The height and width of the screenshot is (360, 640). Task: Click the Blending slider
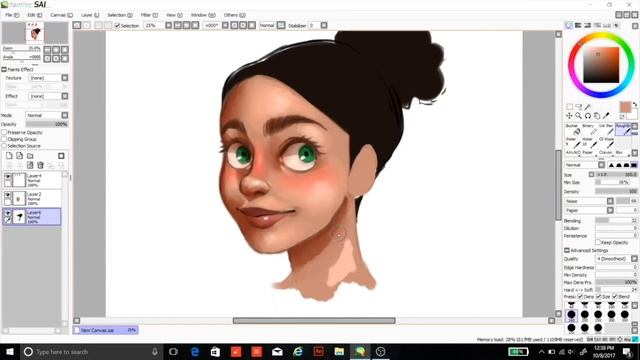tap(616, 220)
